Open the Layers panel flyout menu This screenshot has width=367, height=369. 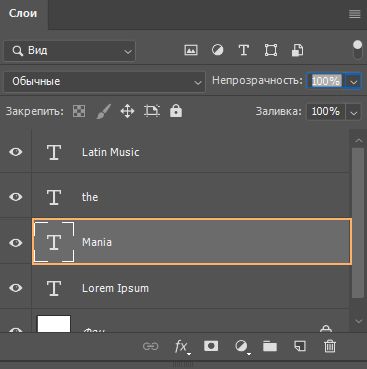click(x=355, y=14)
